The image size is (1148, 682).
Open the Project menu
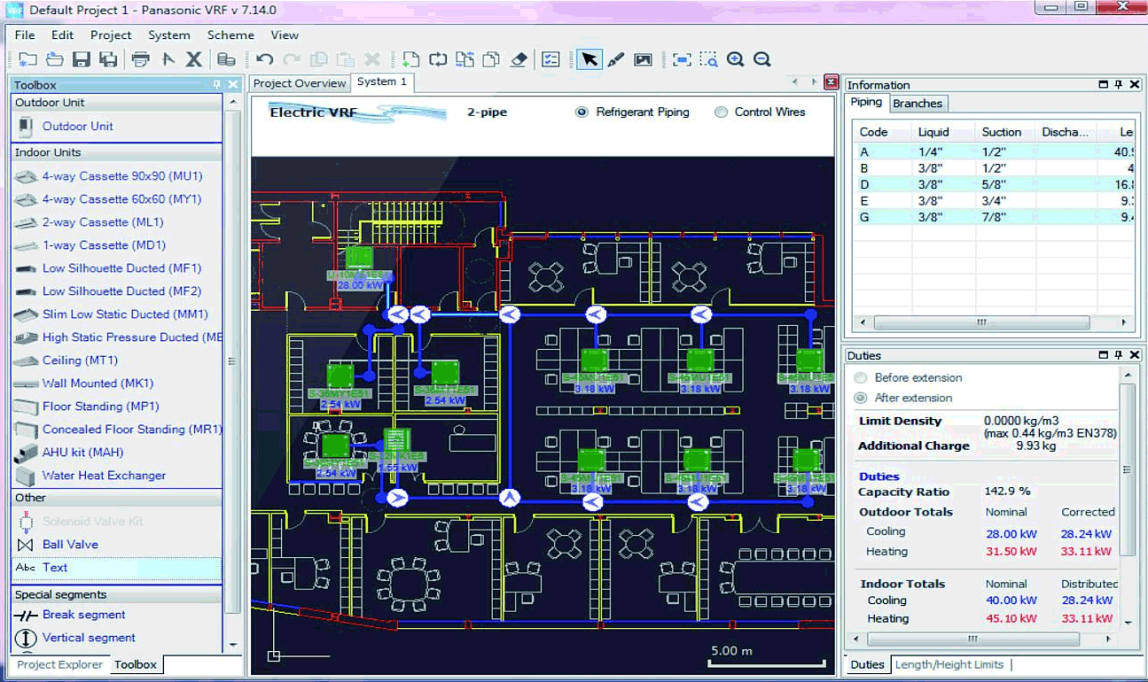[111, 35]
